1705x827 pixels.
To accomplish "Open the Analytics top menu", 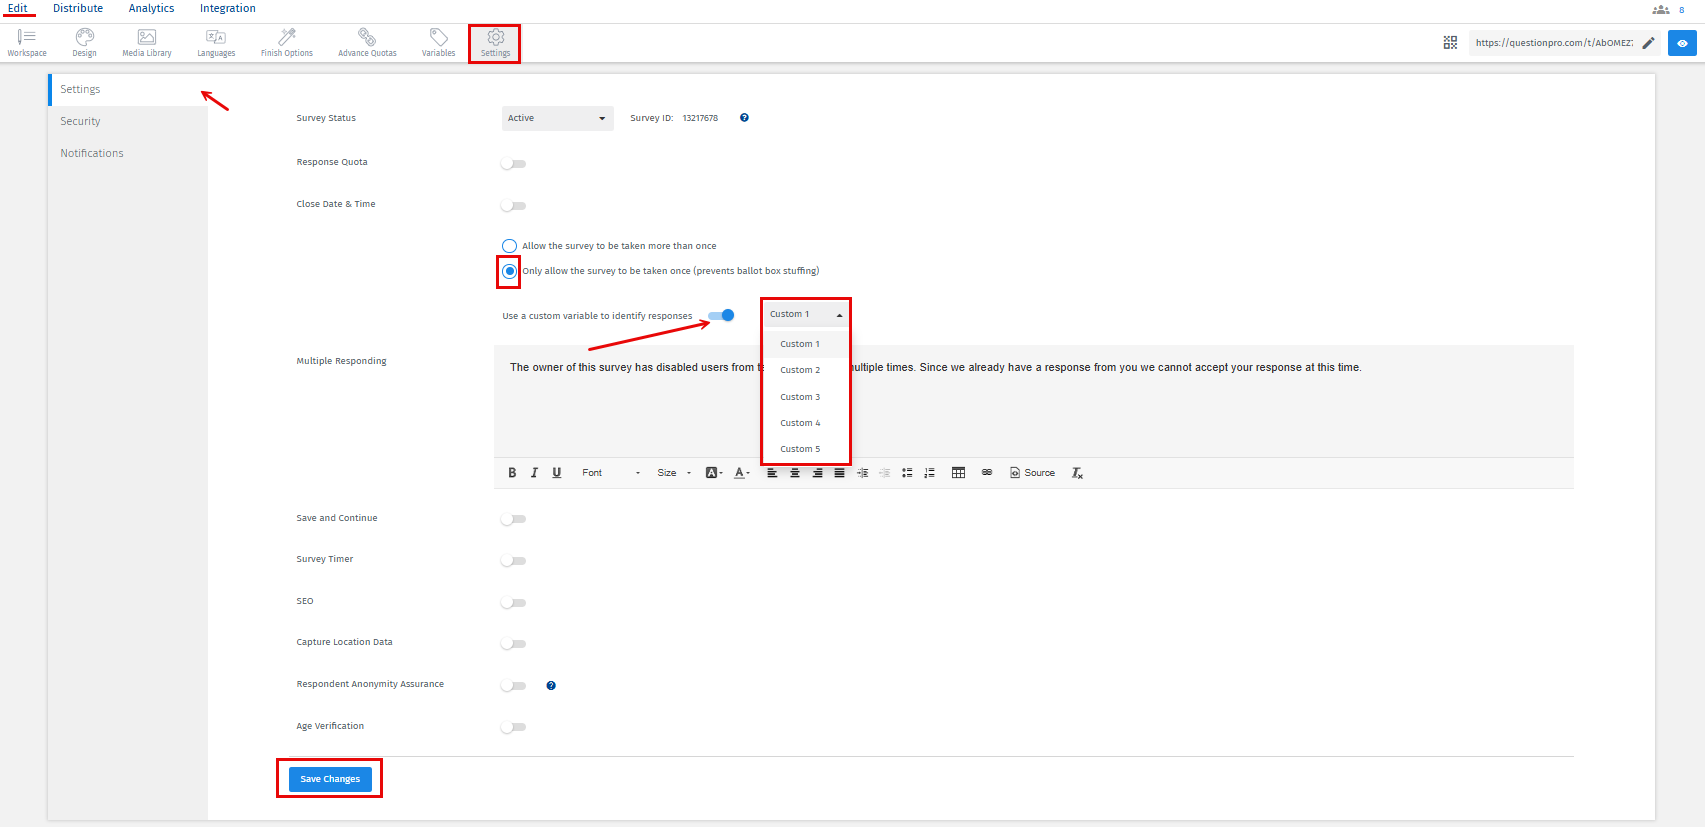I will 151,8.
